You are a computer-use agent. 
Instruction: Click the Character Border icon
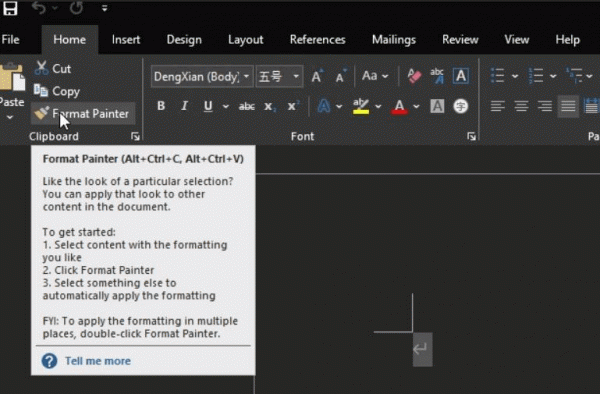(461, 76)
